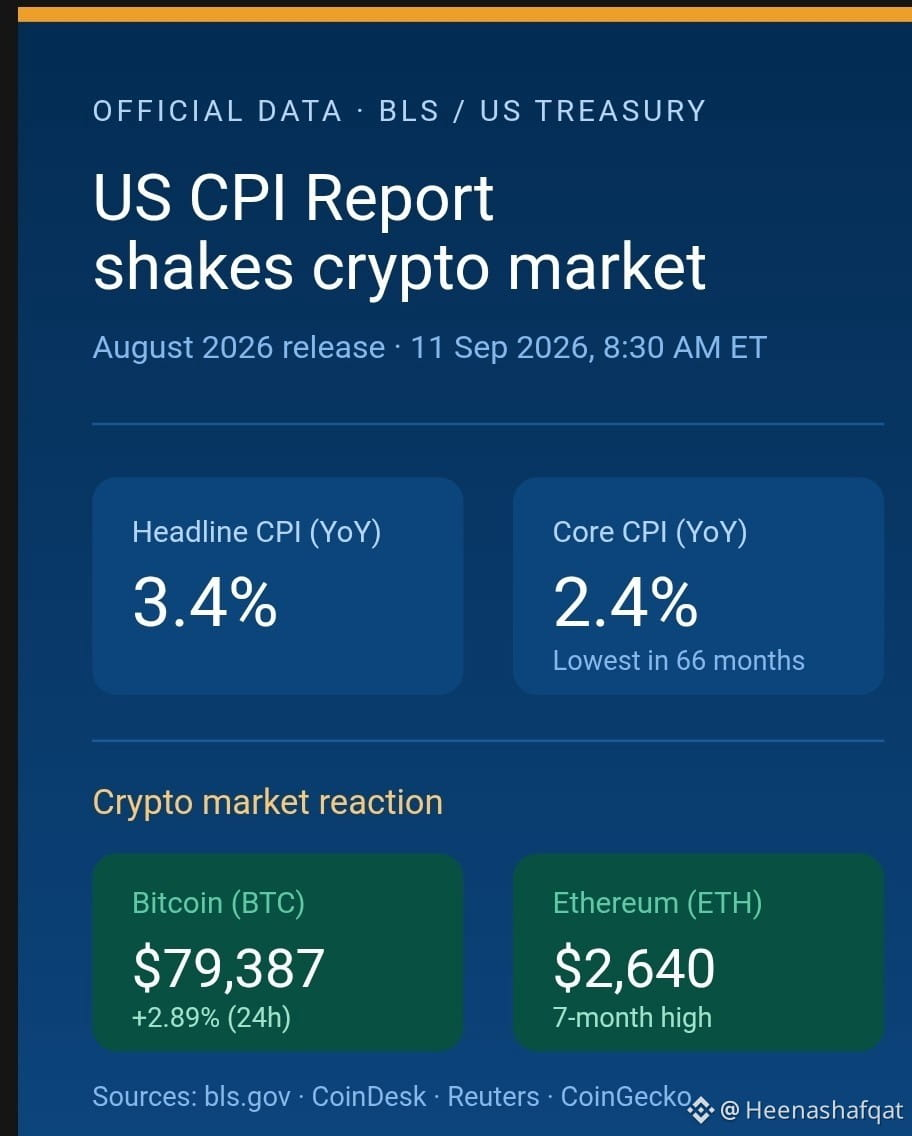Click the $2,640 Ethereum price
Image resolution: width=912 pixels, height=1136 pixels.
click(x=634, y=968)
